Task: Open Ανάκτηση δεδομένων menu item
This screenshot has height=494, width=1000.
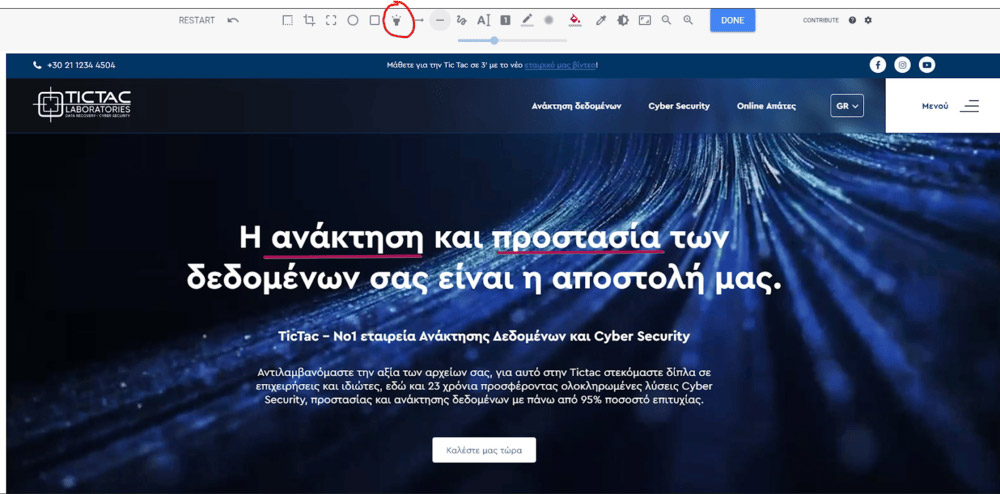Action: 577,106
